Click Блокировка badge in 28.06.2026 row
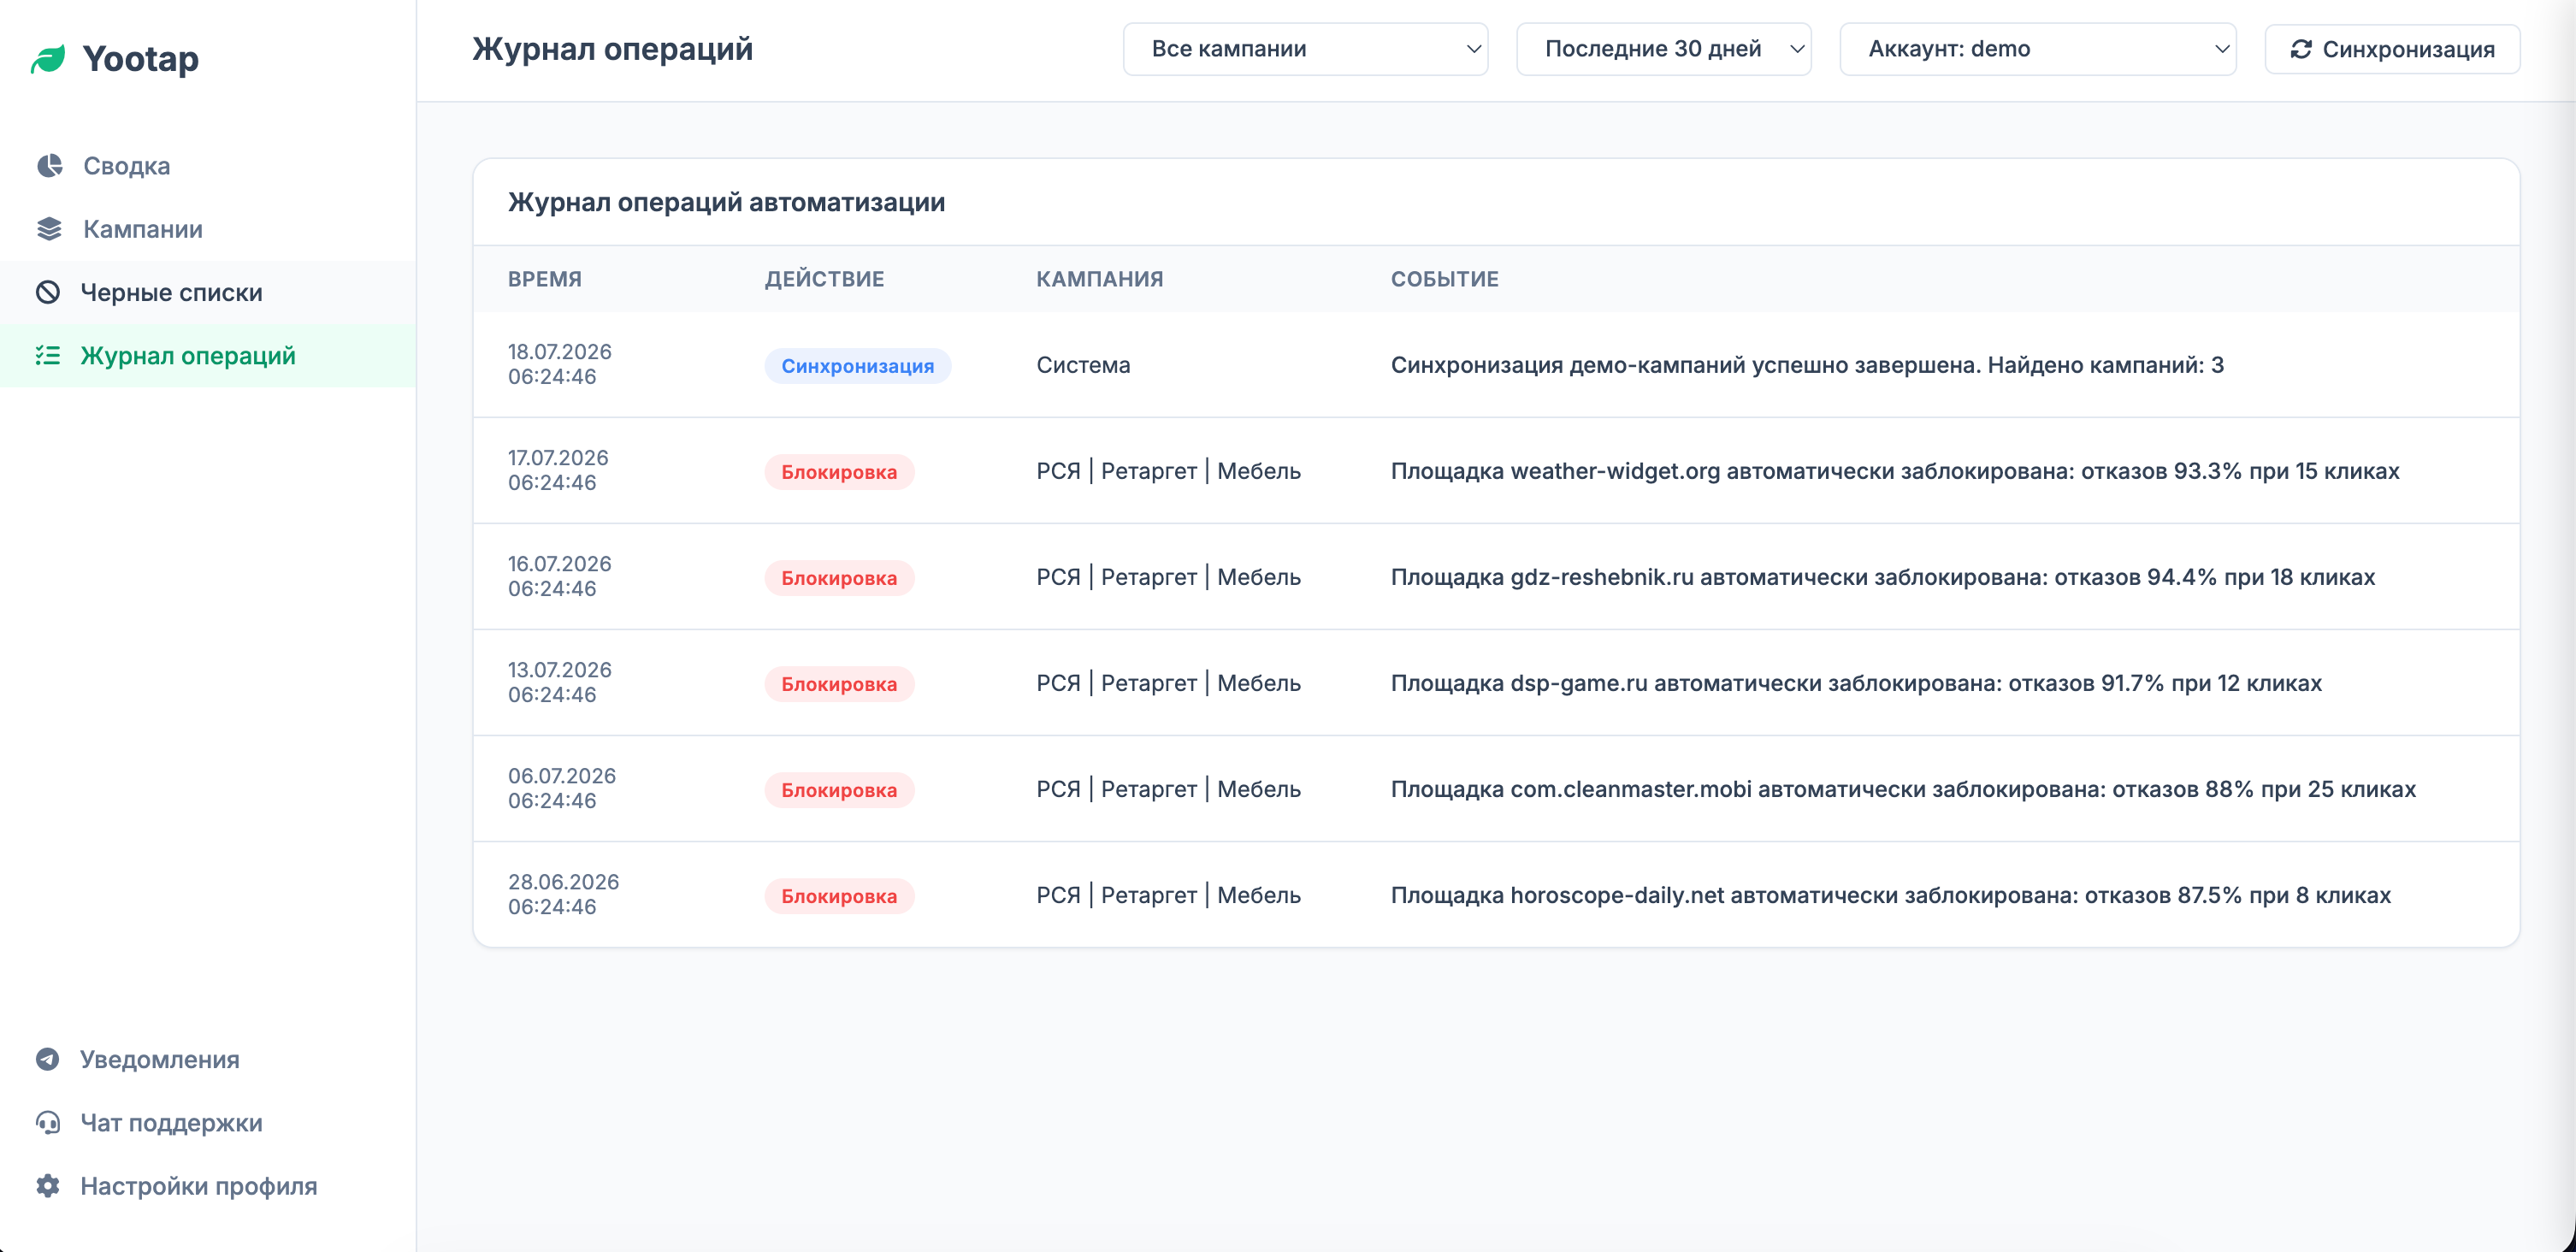Screen dimensions: 2576x1252 (839, 896)
